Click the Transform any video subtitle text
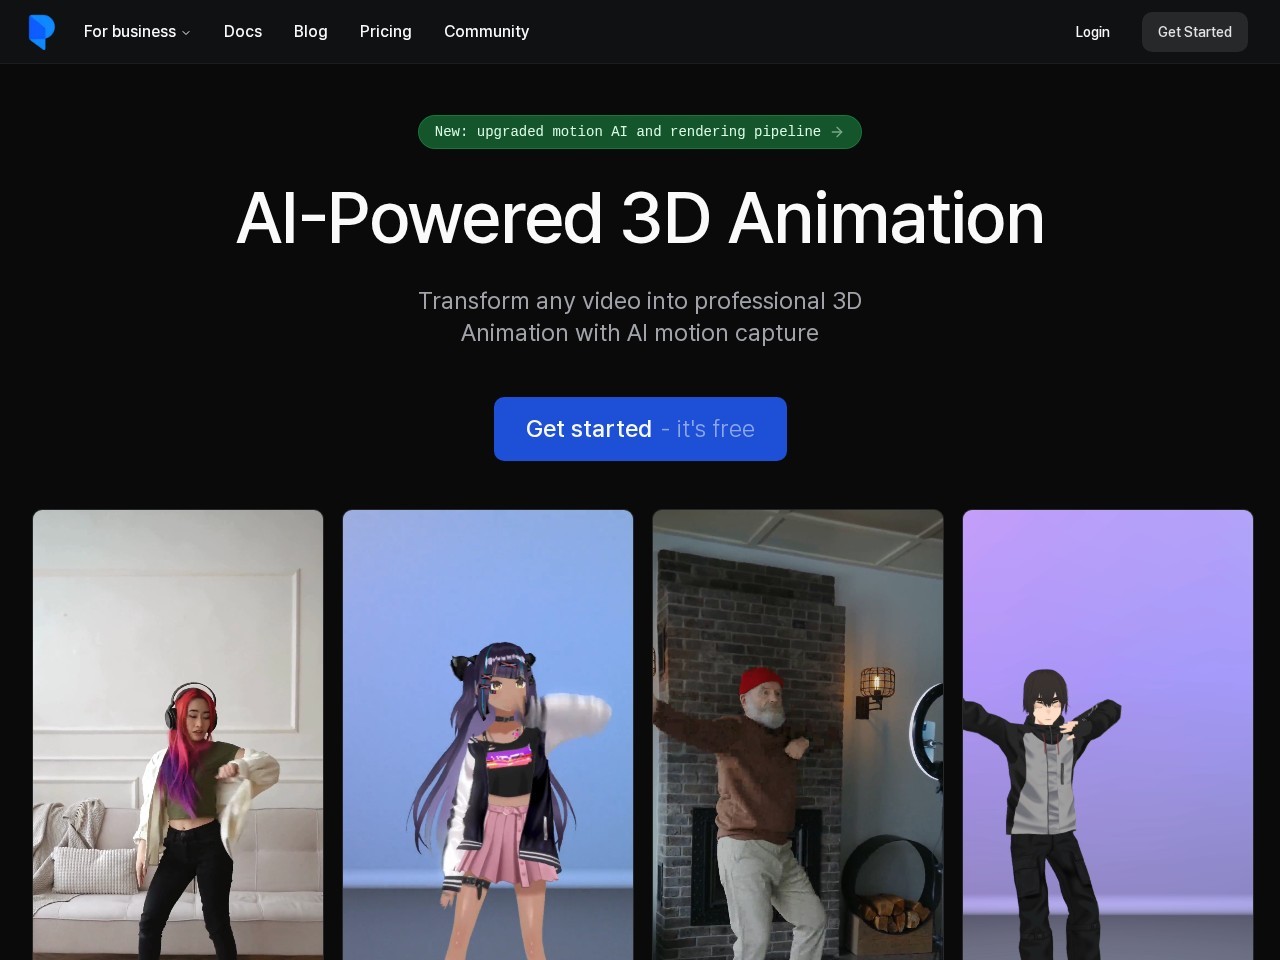Viewport: 1280px width, 960px height. (640, 316)
